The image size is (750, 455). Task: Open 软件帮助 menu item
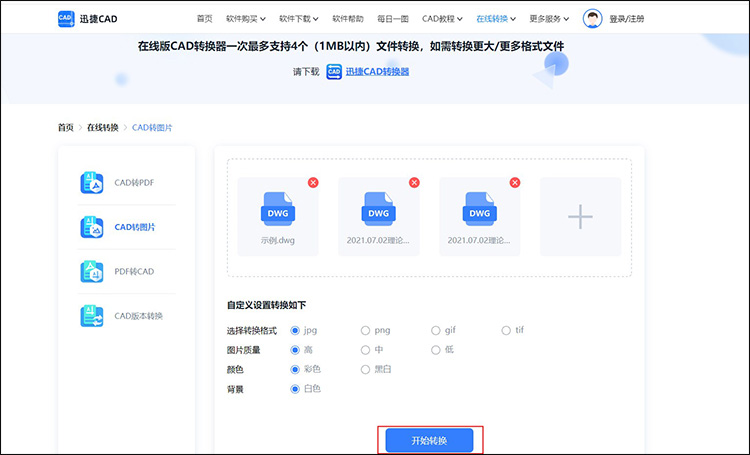(348, 19)
